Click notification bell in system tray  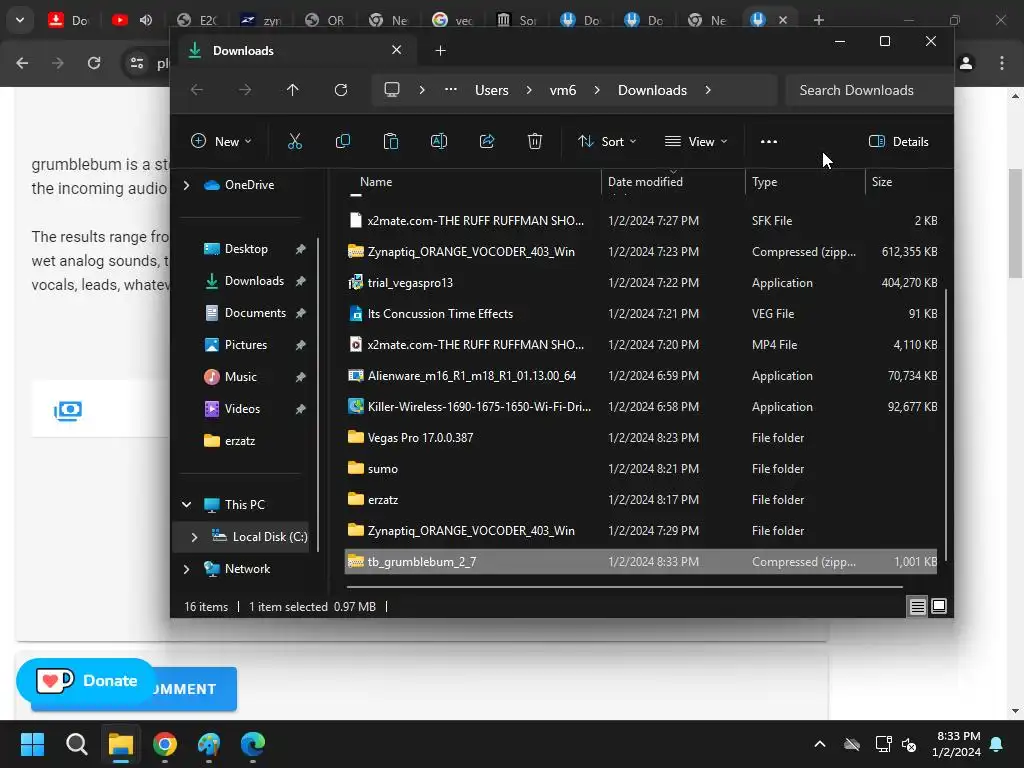[x=997, y=744]
